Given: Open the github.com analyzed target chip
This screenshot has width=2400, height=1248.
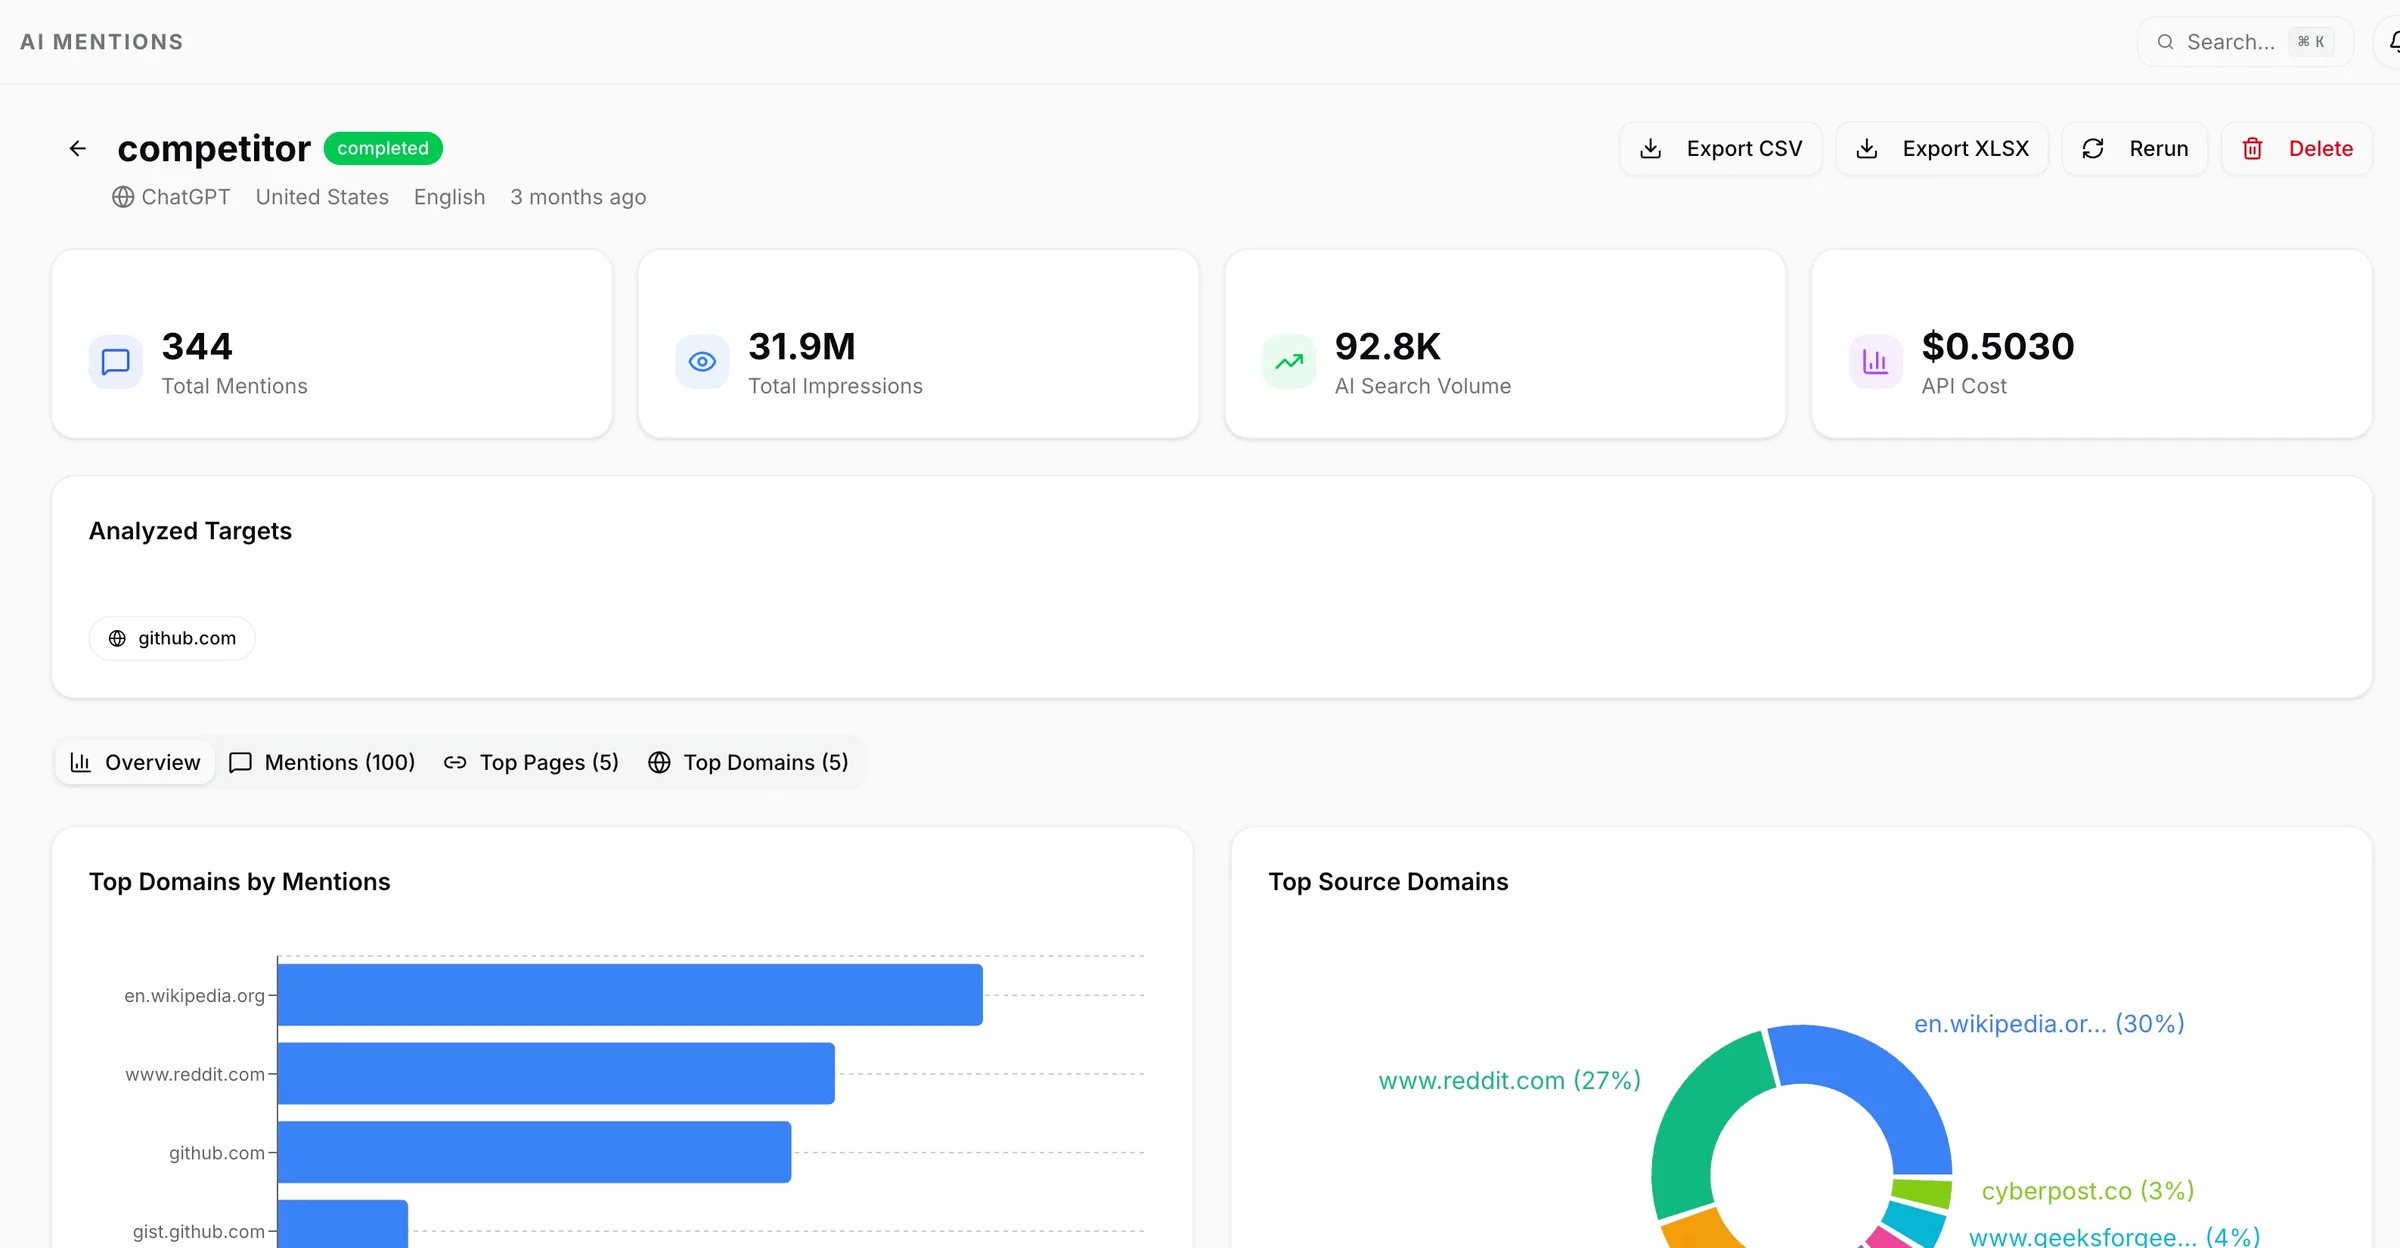Looking at the screenshot, I should click(x=172, y=638).
